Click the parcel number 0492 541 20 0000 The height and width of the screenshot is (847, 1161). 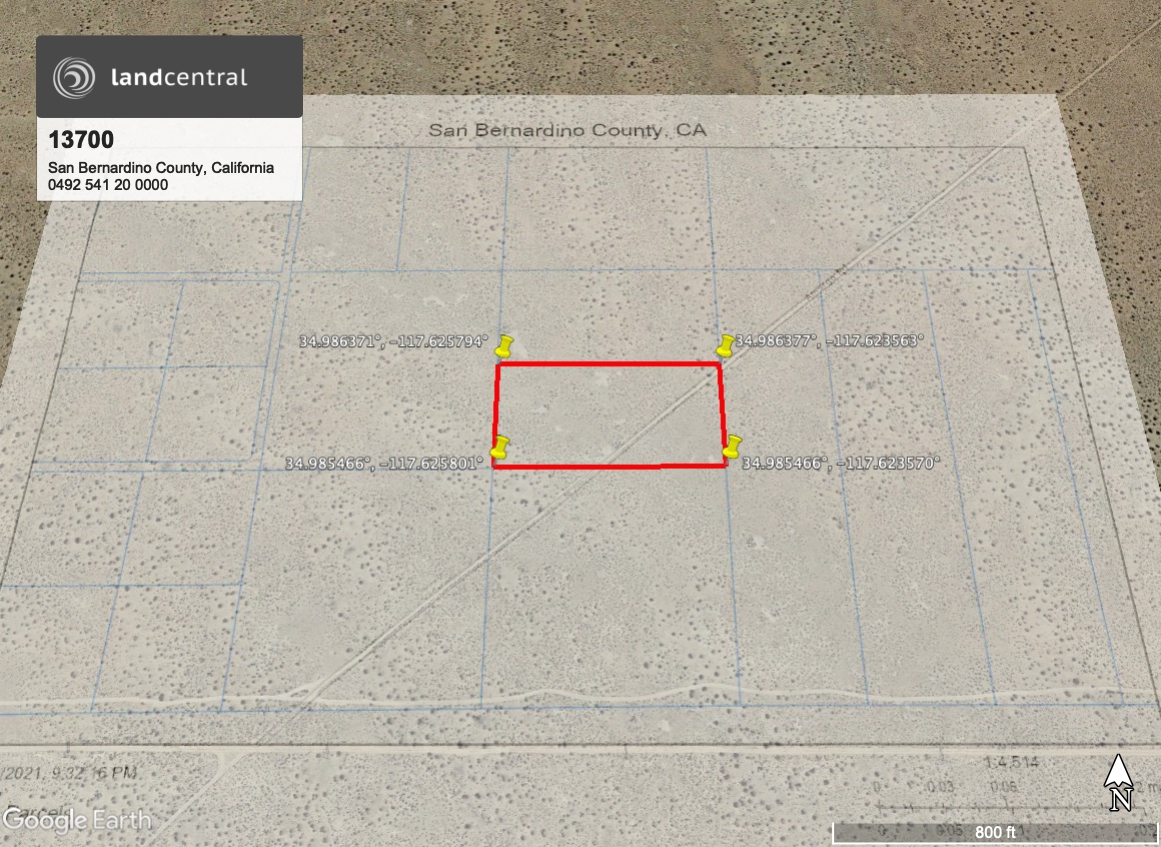pos(108,185)
